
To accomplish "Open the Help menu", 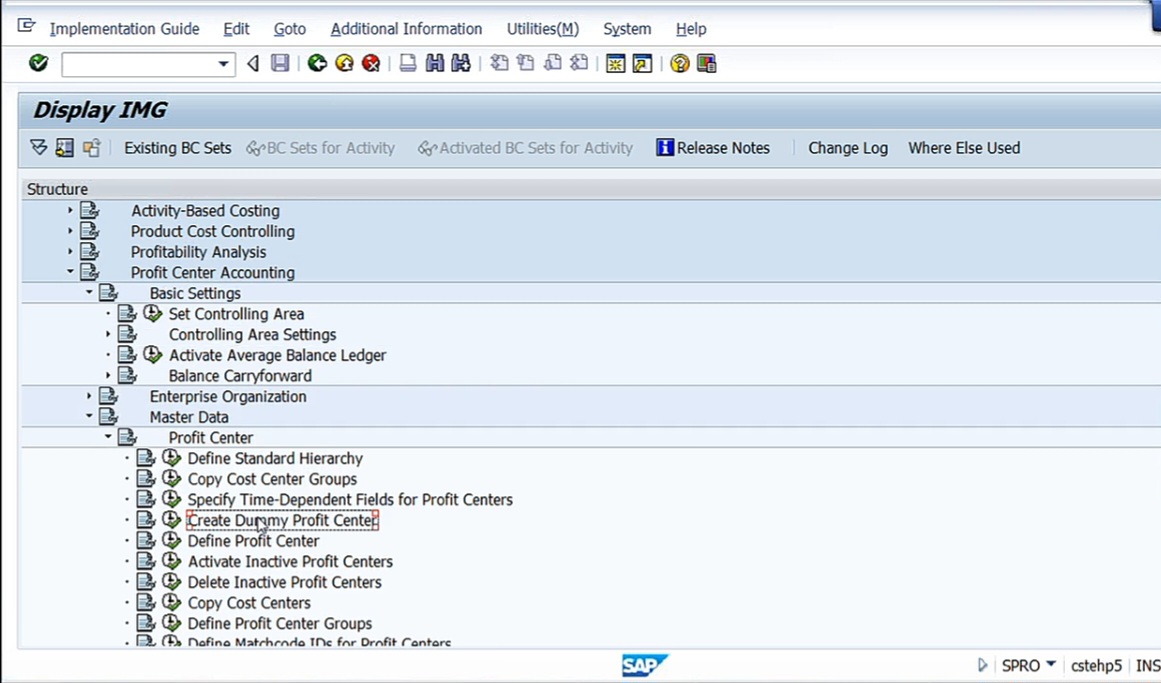I will 691,29.
